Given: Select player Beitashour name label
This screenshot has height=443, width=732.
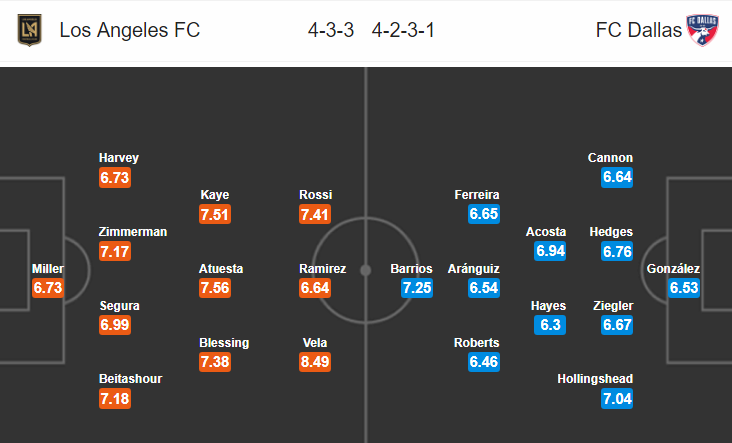Looking at the screenshot, I should pyautogui.click(x=130, y=379).
